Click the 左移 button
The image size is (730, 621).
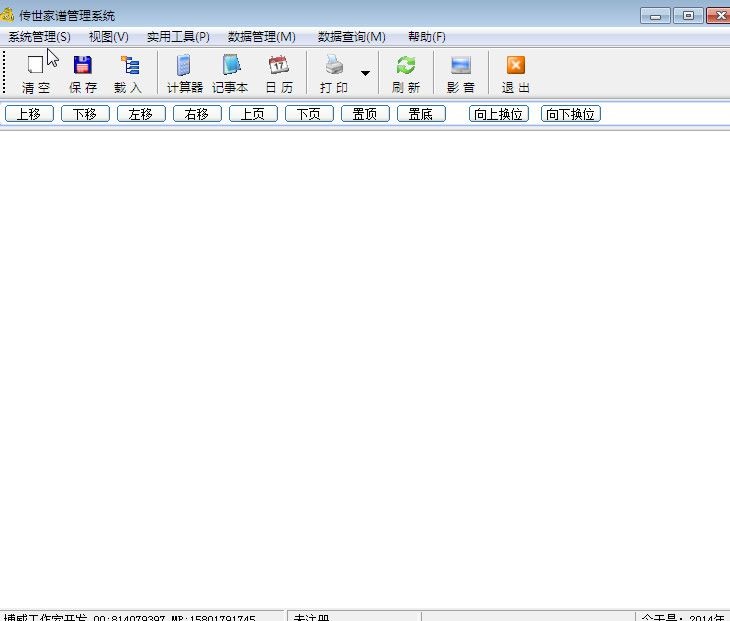(141, 114)
